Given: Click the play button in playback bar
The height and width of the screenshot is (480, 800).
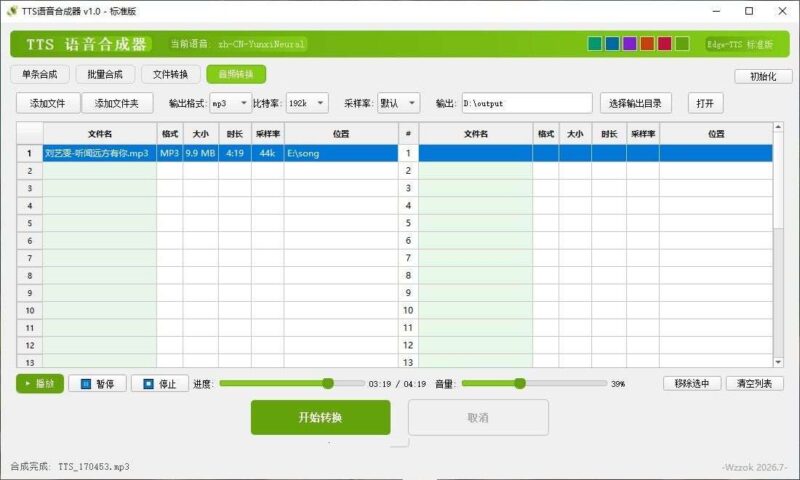Looking at the screenshot, I should pos(40,384).
